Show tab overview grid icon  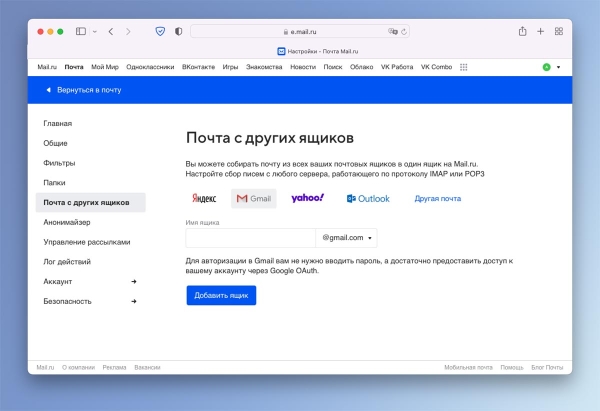click(x=559, y=31)
